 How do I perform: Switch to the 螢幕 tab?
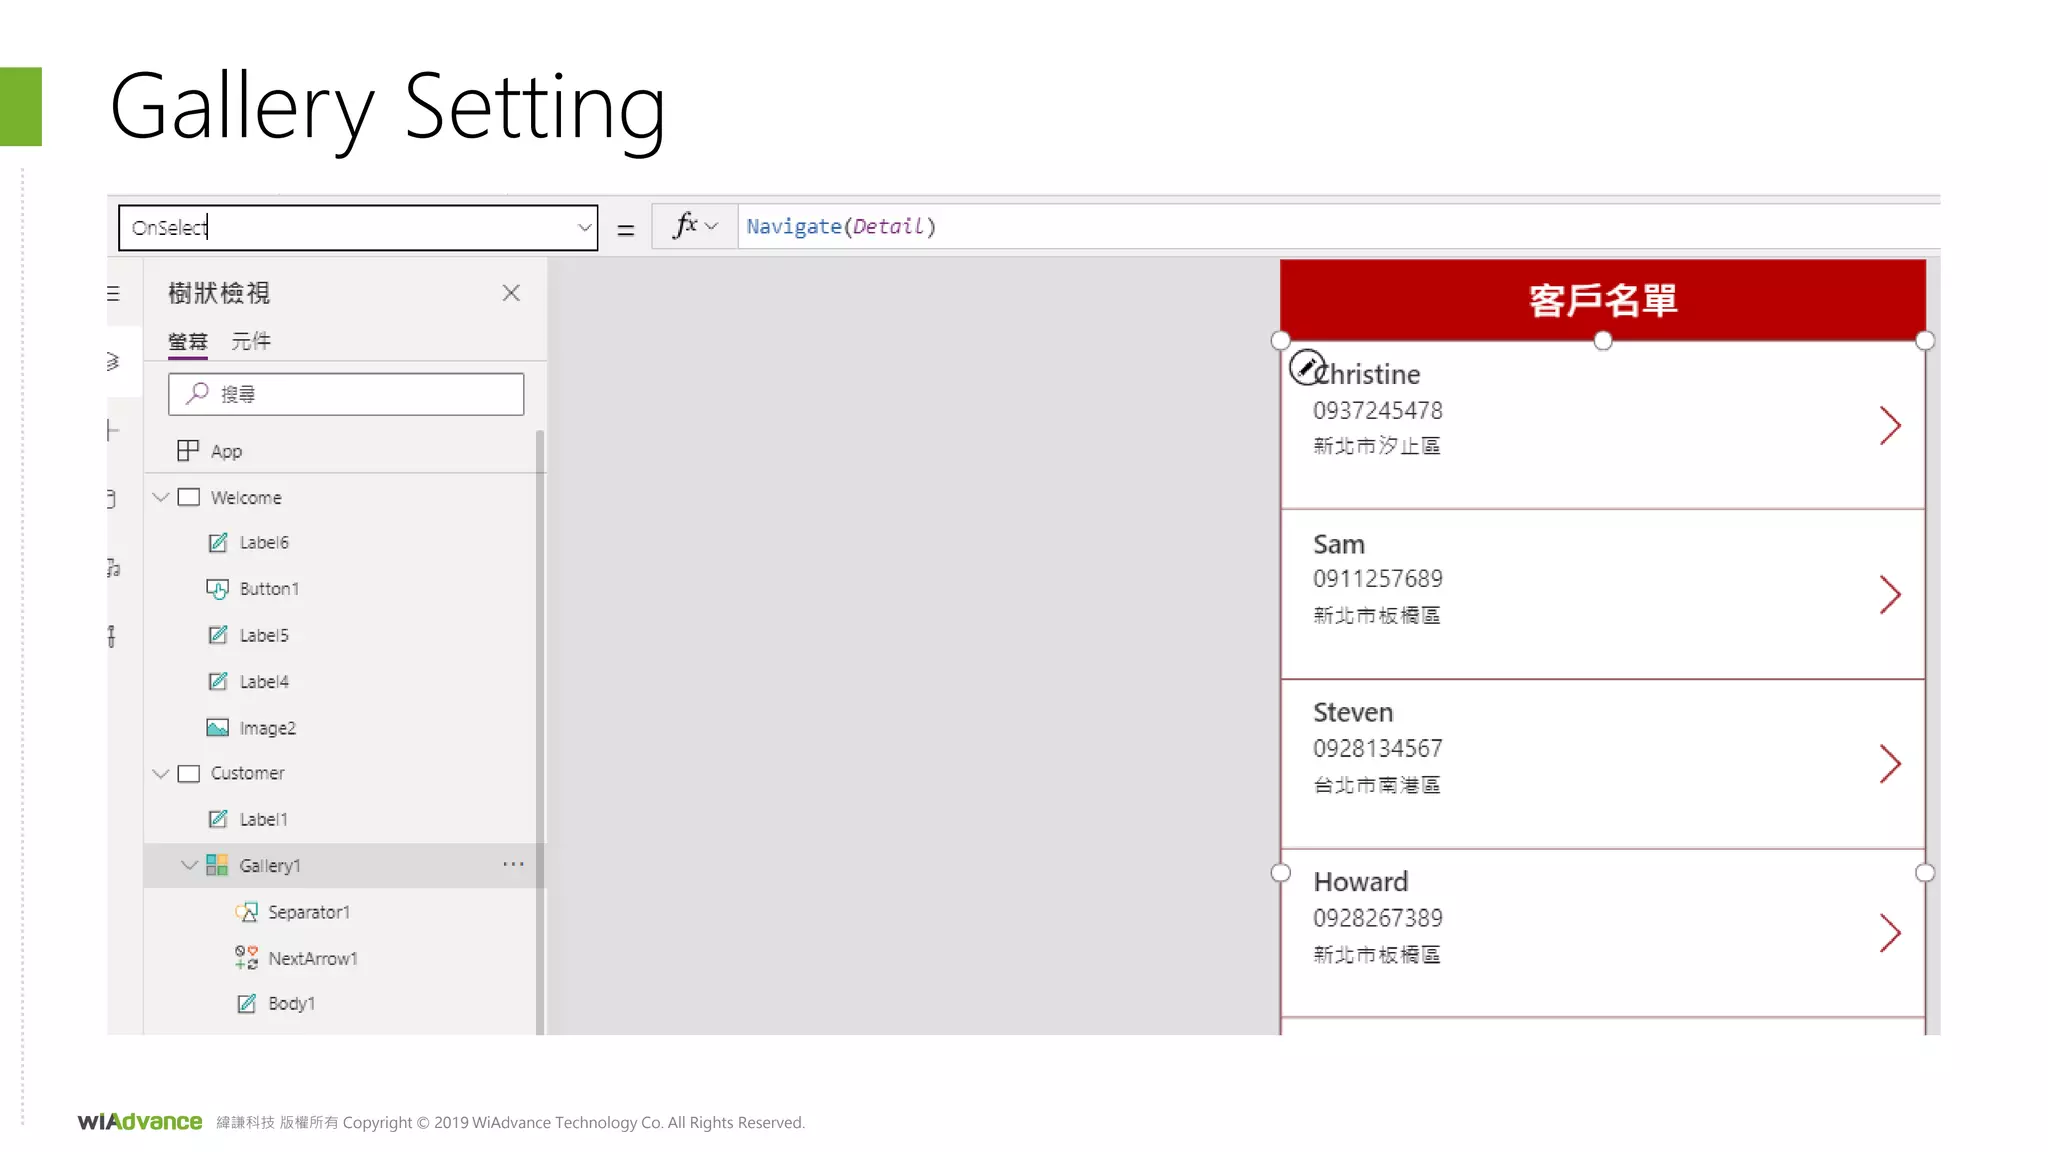(188, 341)
